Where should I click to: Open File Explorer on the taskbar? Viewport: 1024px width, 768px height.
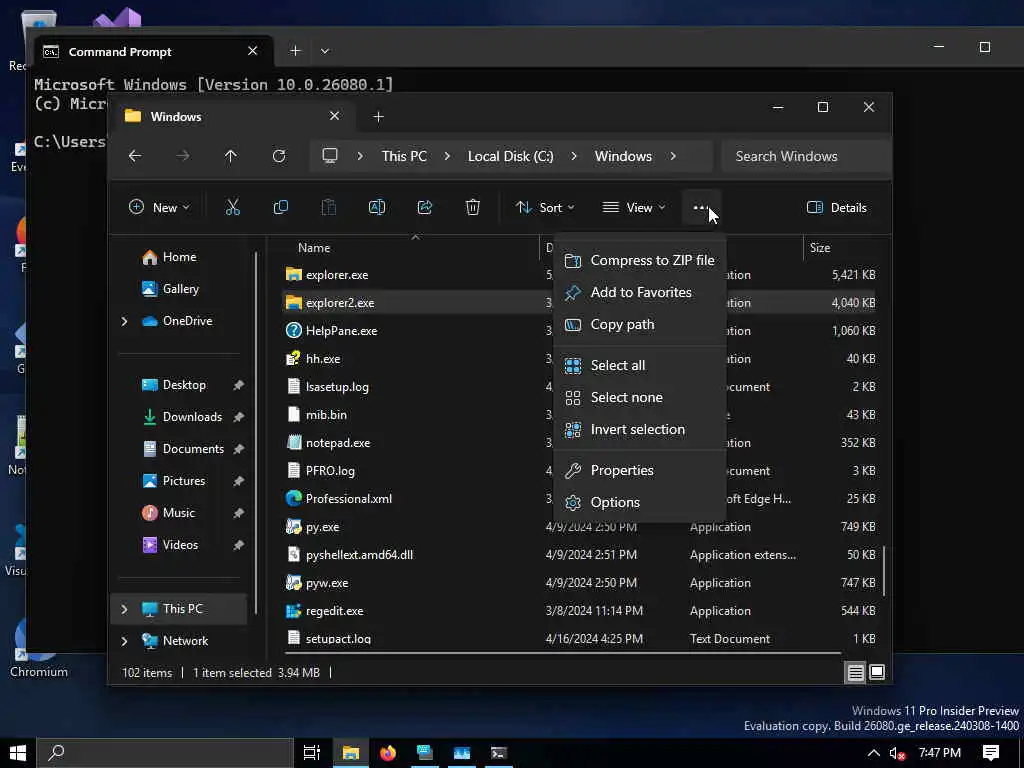click(x=351, y=753)
